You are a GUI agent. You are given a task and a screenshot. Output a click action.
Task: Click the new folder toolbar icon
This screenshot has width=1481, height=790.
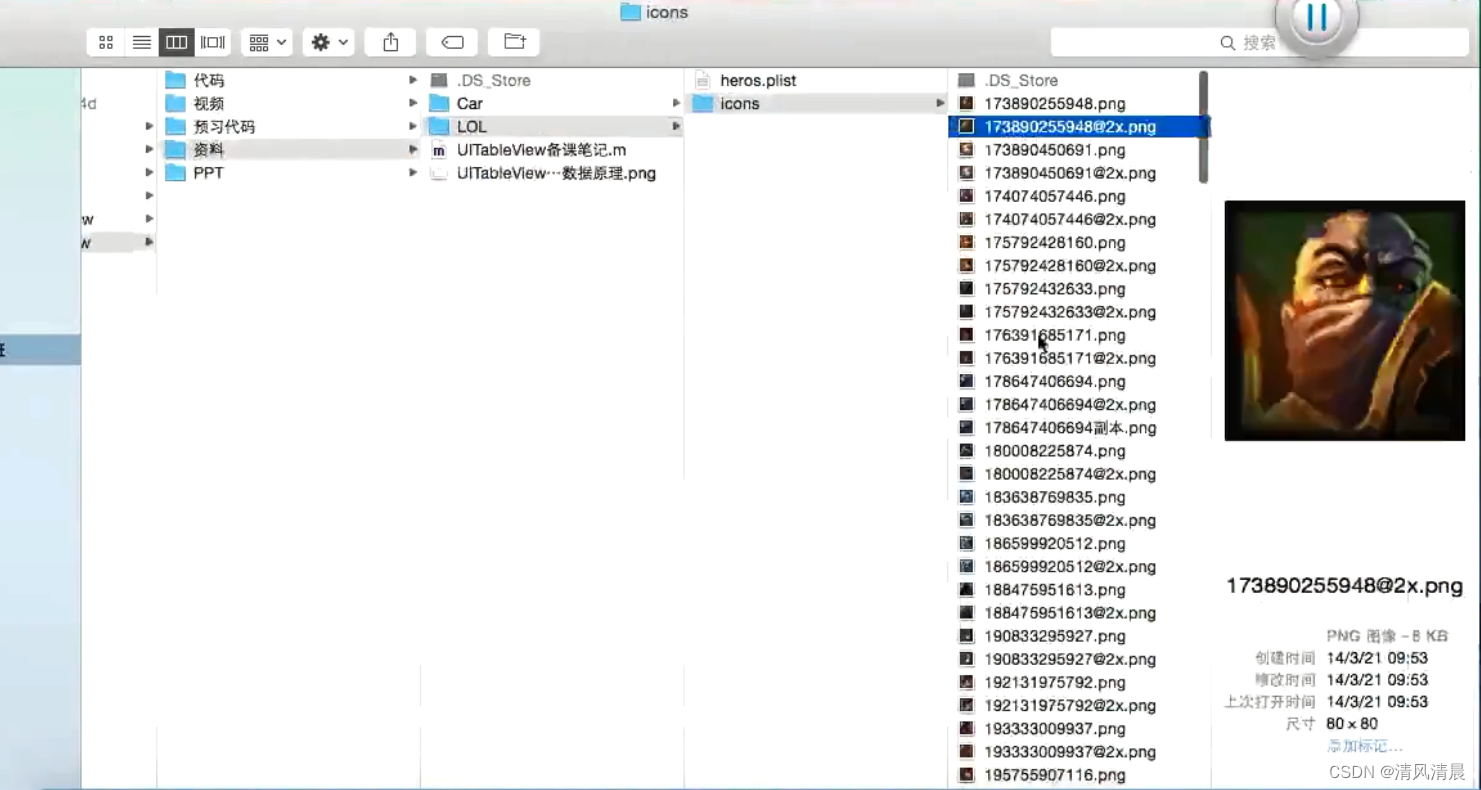click(514, 42)
